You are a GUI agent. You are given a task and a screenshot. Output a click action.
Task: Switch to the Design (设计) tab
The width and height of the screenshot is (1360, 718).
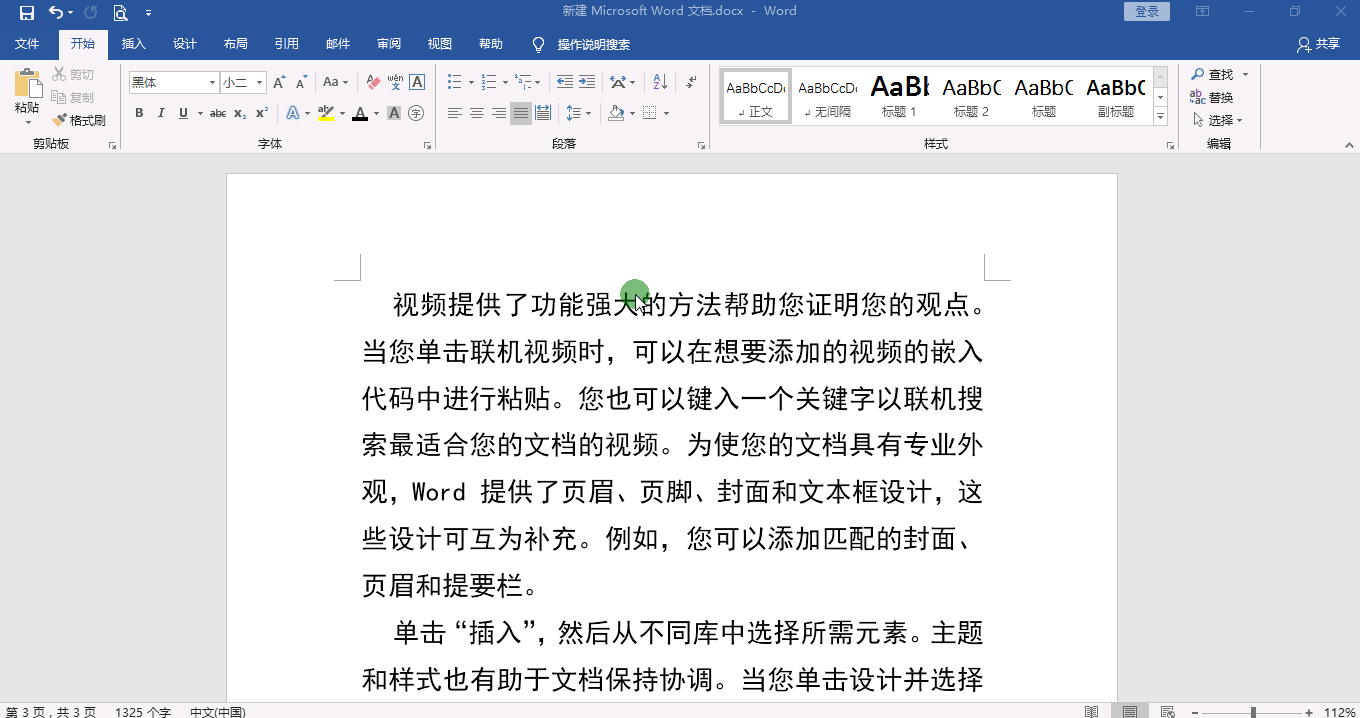click(x=185, y=44)
